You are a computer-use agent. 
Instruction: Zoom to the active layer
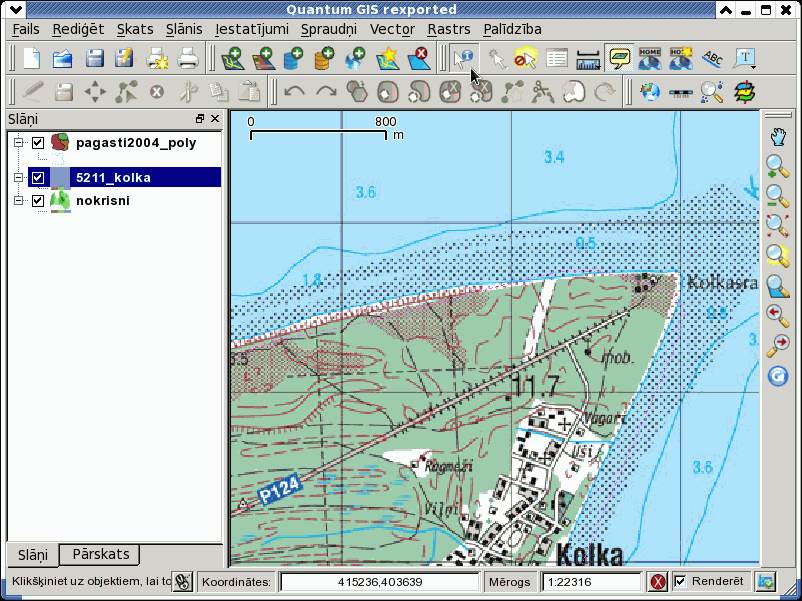click(x=777, y=286)
